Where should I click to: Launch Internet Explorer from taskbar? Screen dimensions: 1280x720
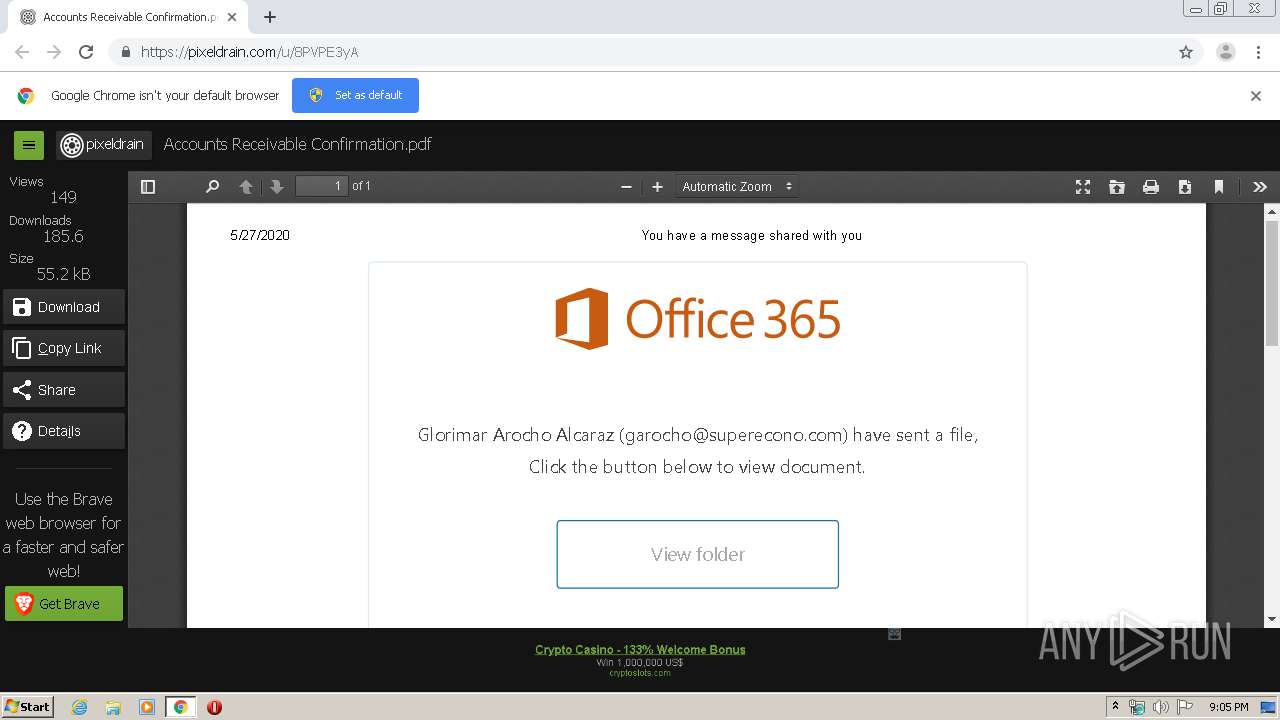(80, 707)
